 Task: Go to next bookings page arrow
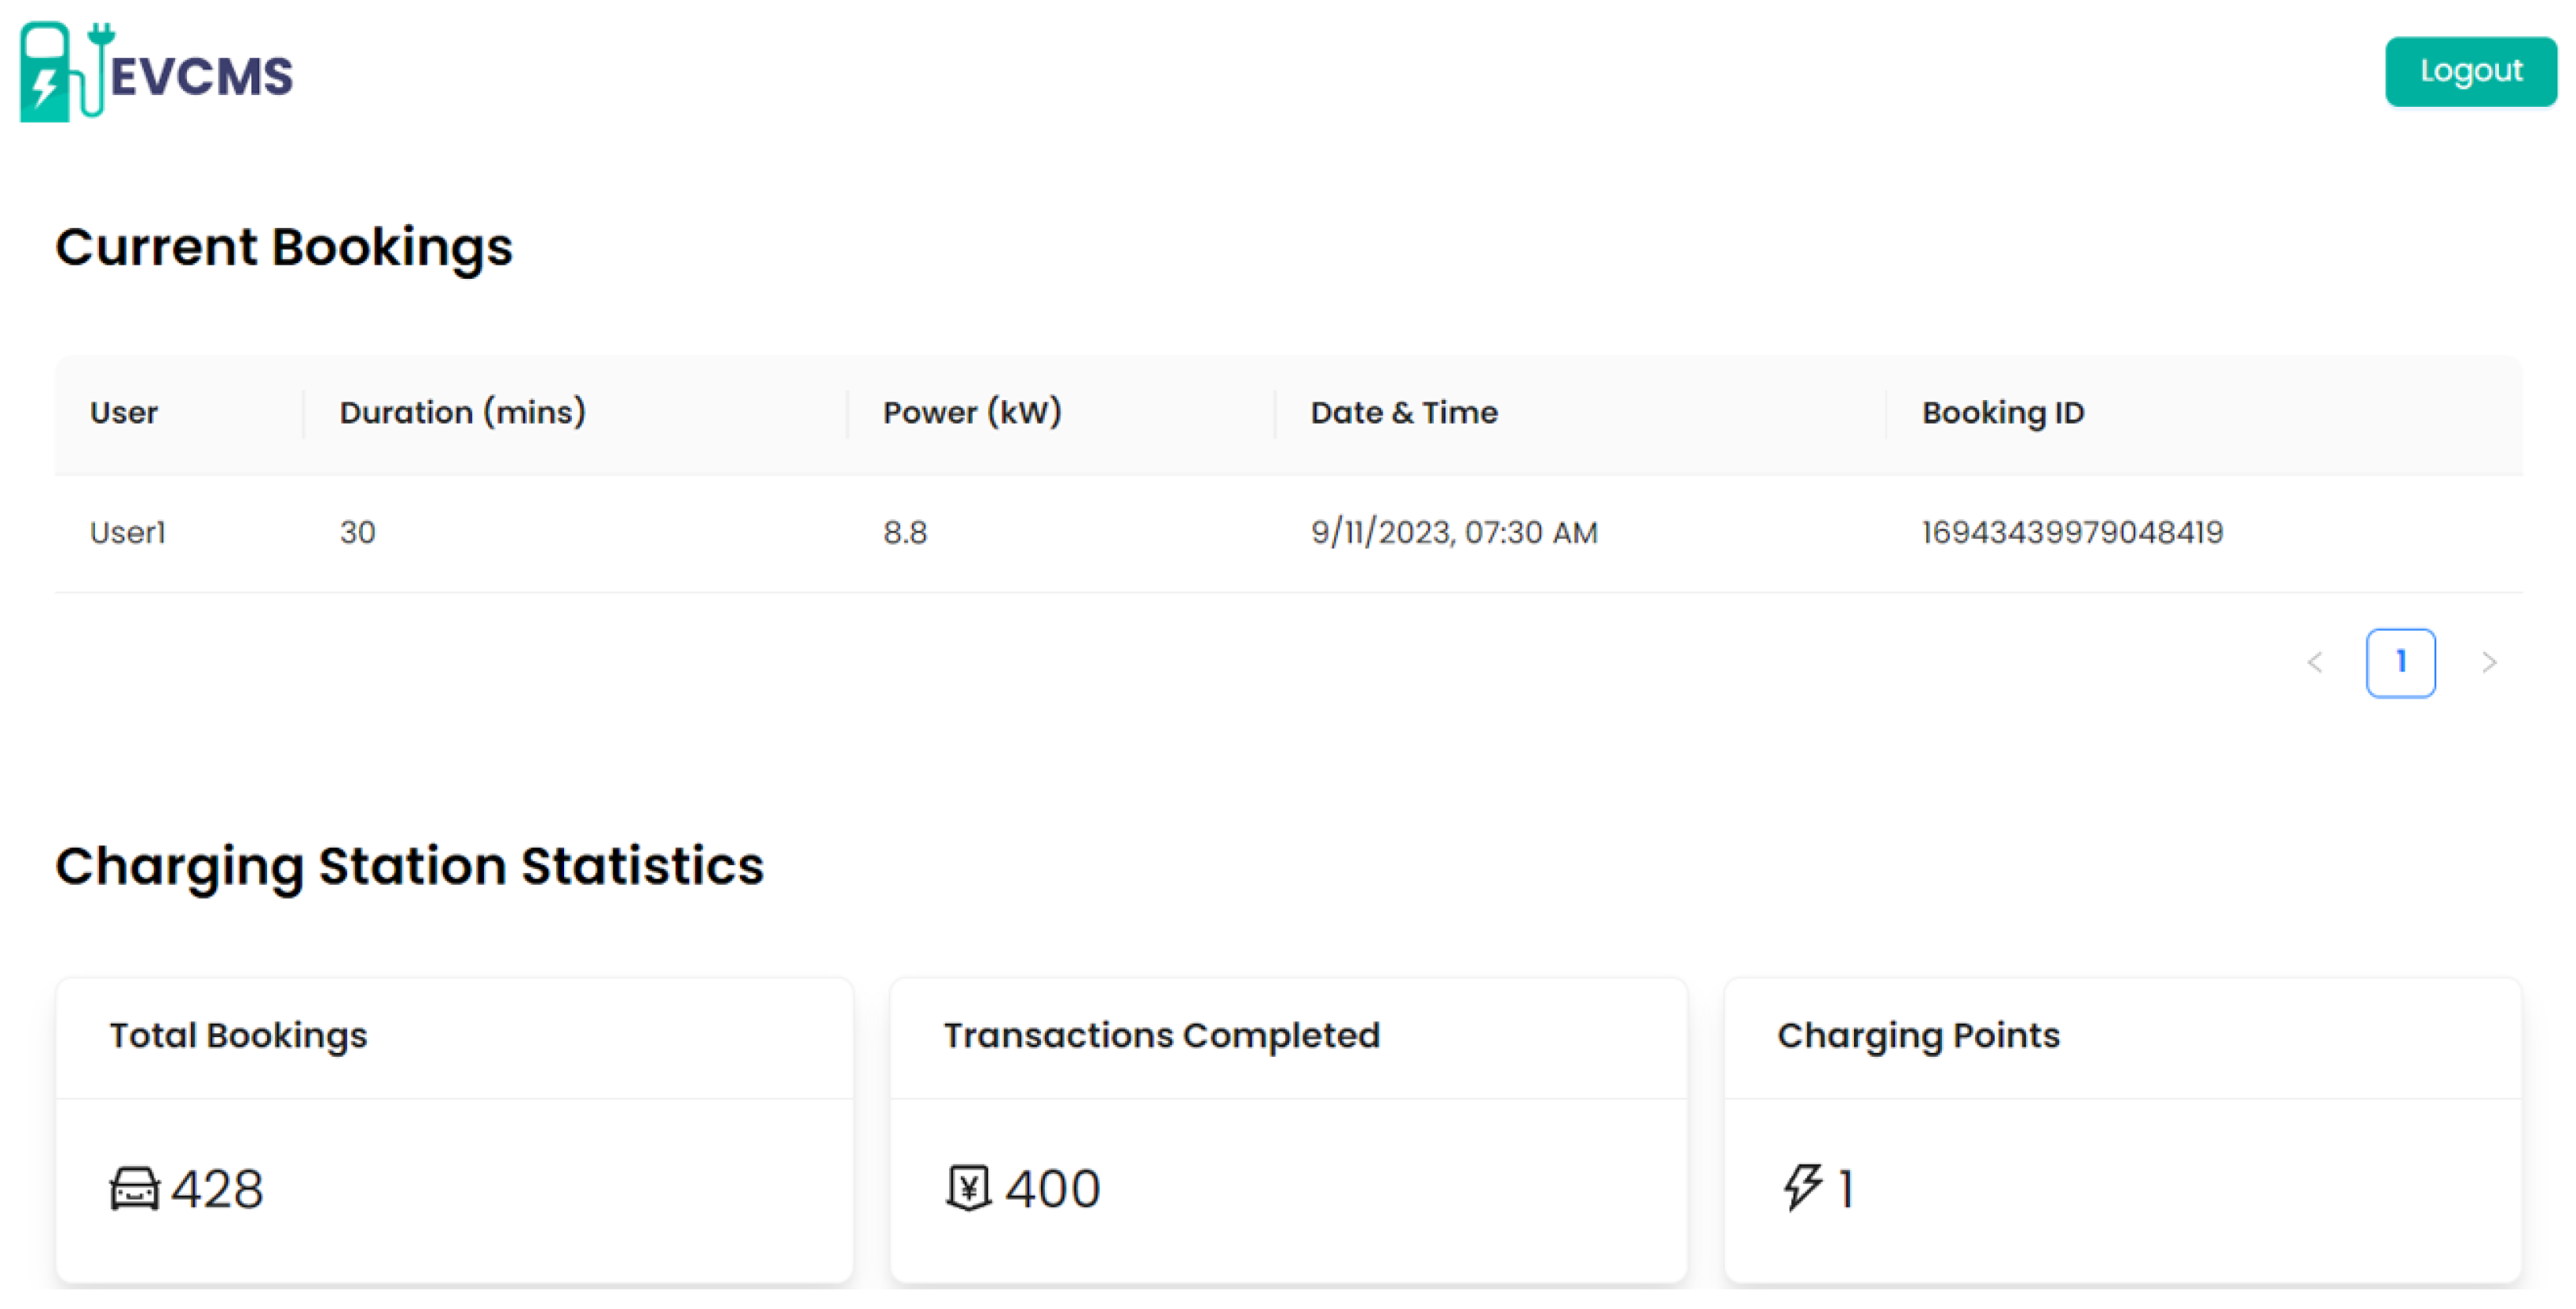click(2489, 662)
